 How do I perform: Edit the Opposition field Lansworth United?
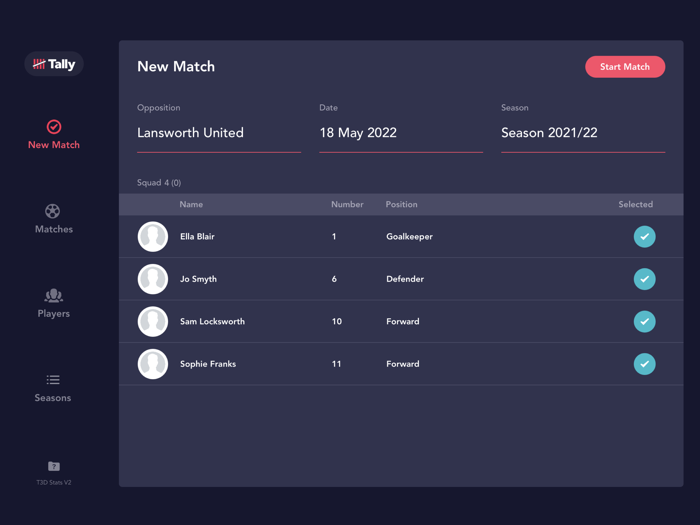tap(218, 133)
